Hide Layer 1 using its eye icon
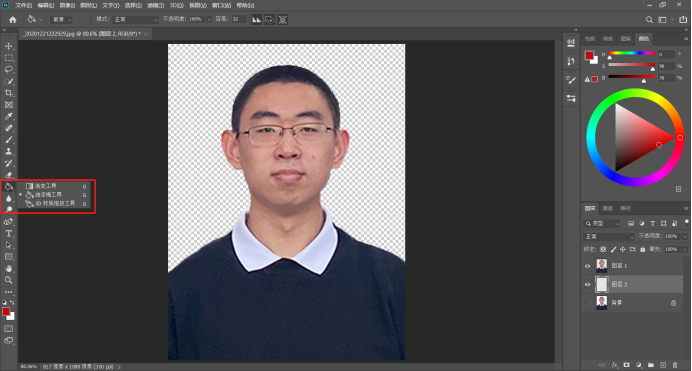 (587, 266)
